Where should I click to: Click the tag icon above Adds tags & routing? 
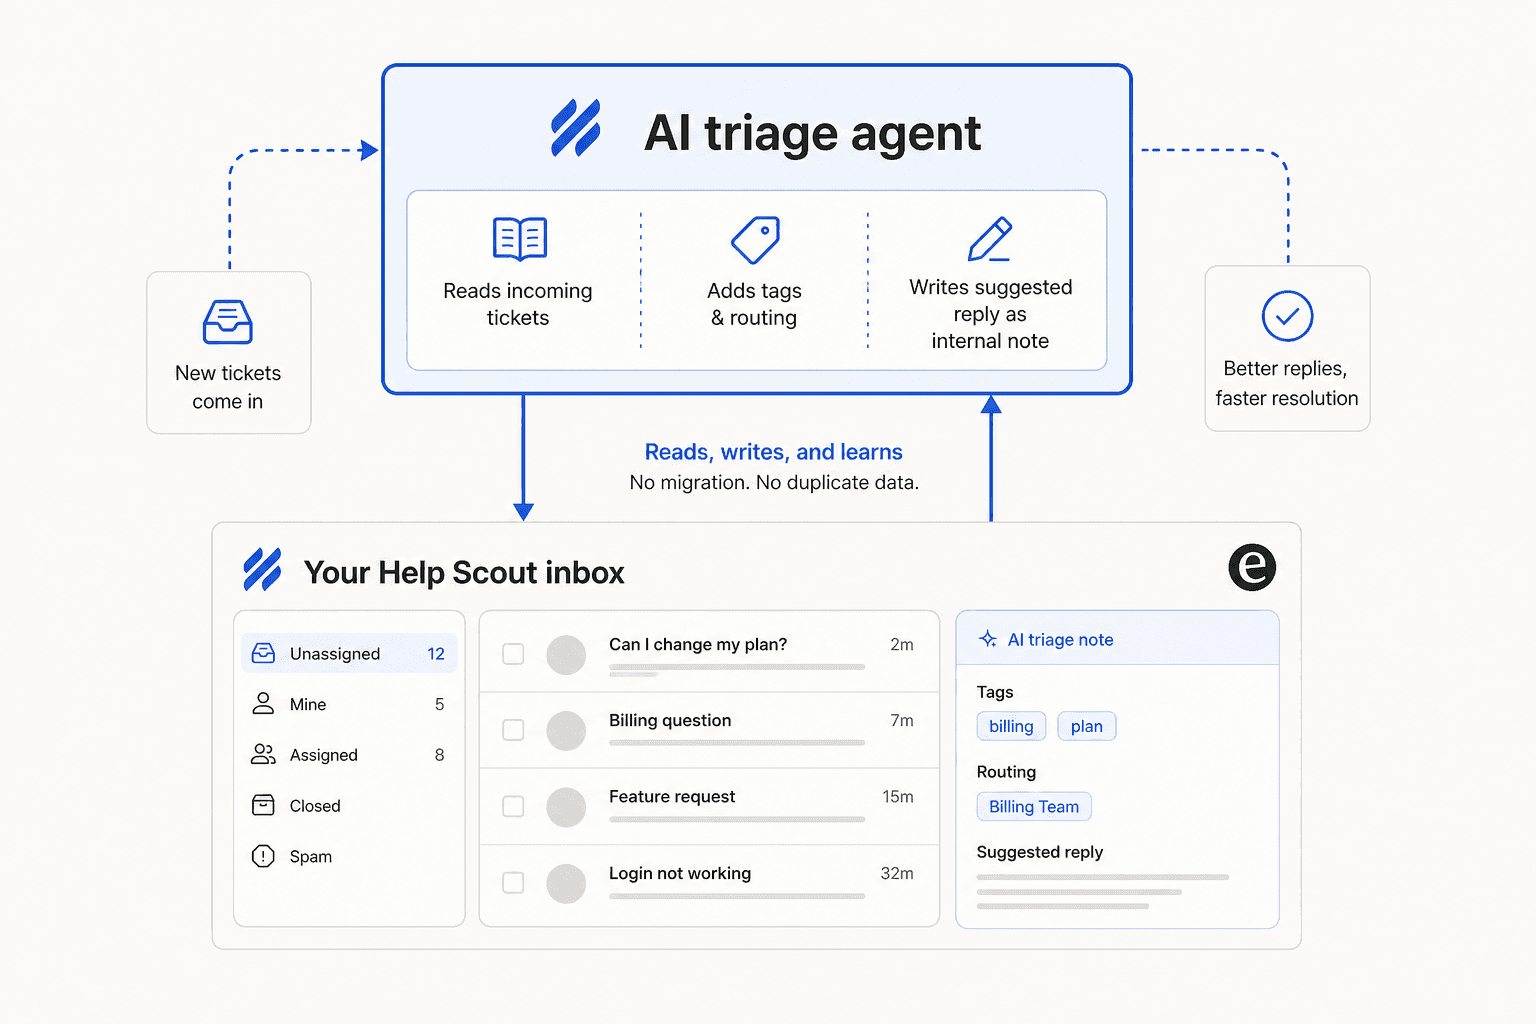click(x=755, y=240)
